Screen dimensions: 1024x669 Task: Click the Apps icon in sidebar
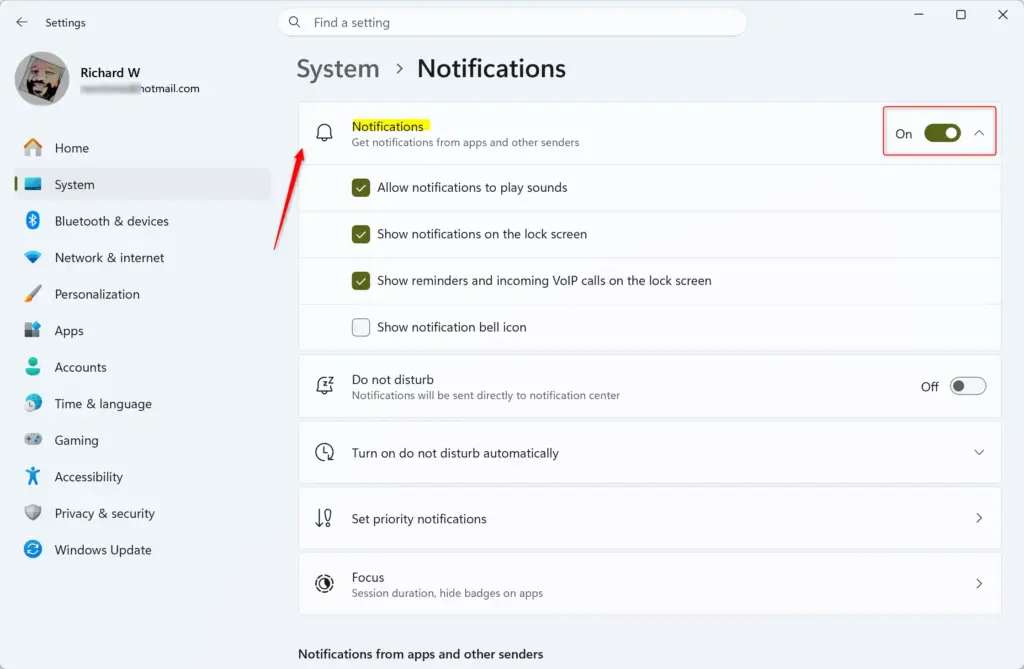pos(33,330)
